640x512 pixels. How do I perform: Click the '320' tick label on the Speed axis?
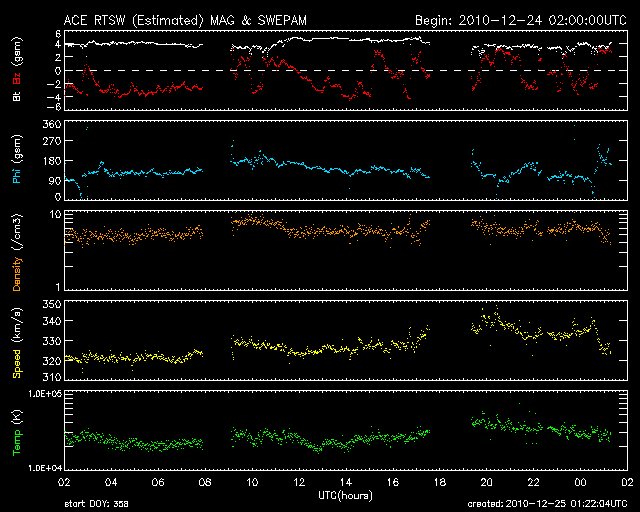52,361
